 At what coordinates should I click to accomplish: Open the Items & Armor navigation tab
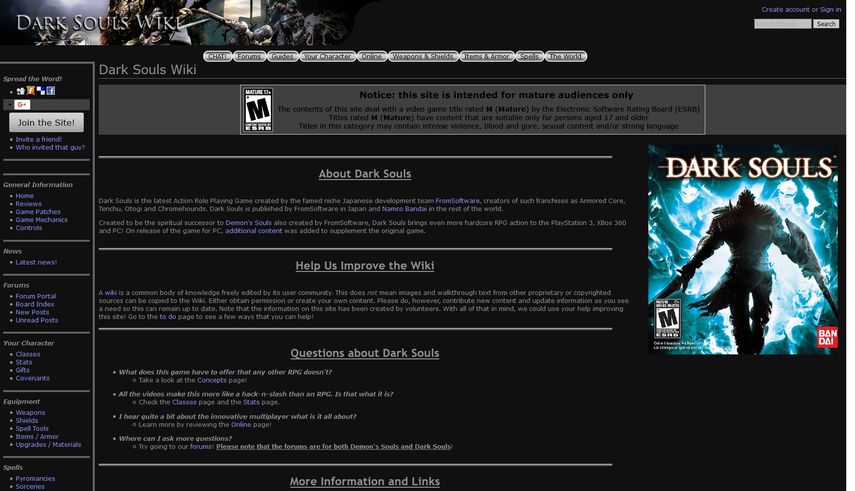487,56
